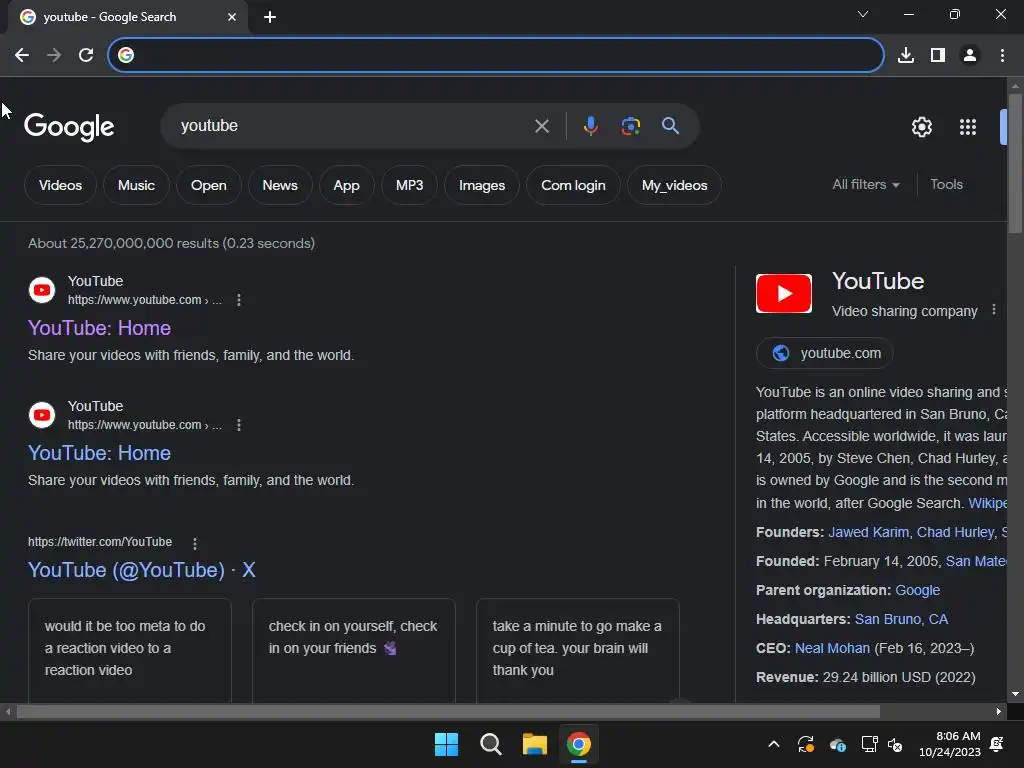Click the Google logo

[x=69, y=127]
